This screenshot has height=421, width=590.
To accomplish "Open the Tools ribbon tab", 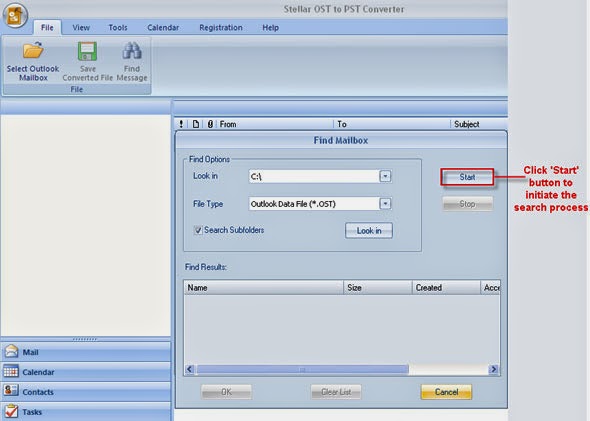I will pos(118,27).
